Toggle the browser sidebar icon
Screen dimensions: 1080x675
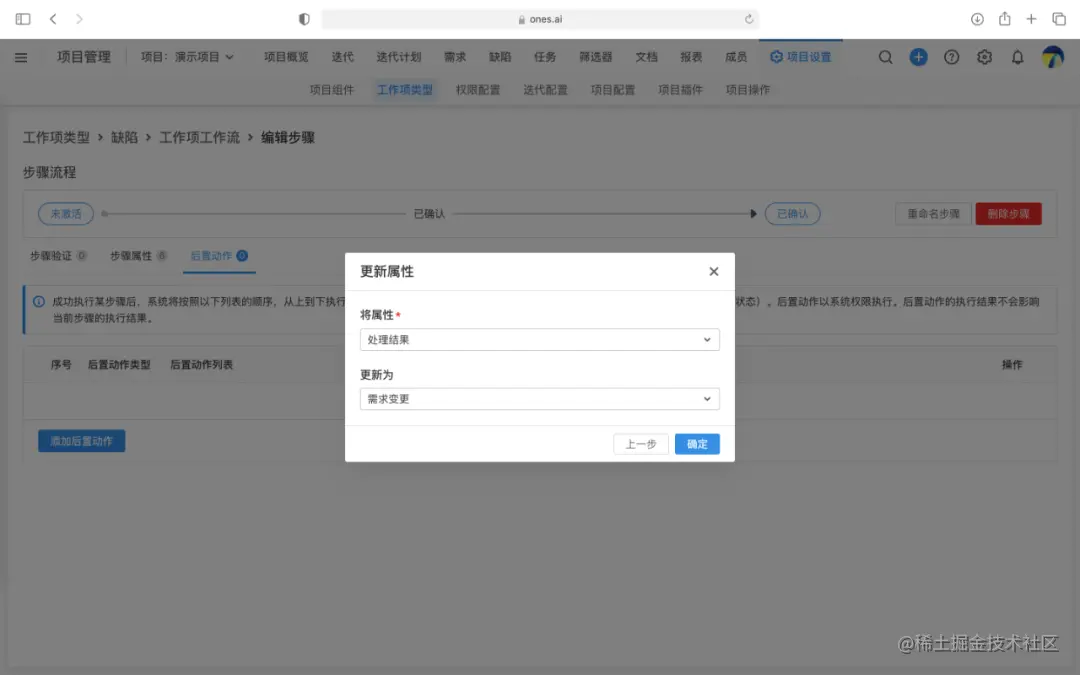tap(22, 18)
